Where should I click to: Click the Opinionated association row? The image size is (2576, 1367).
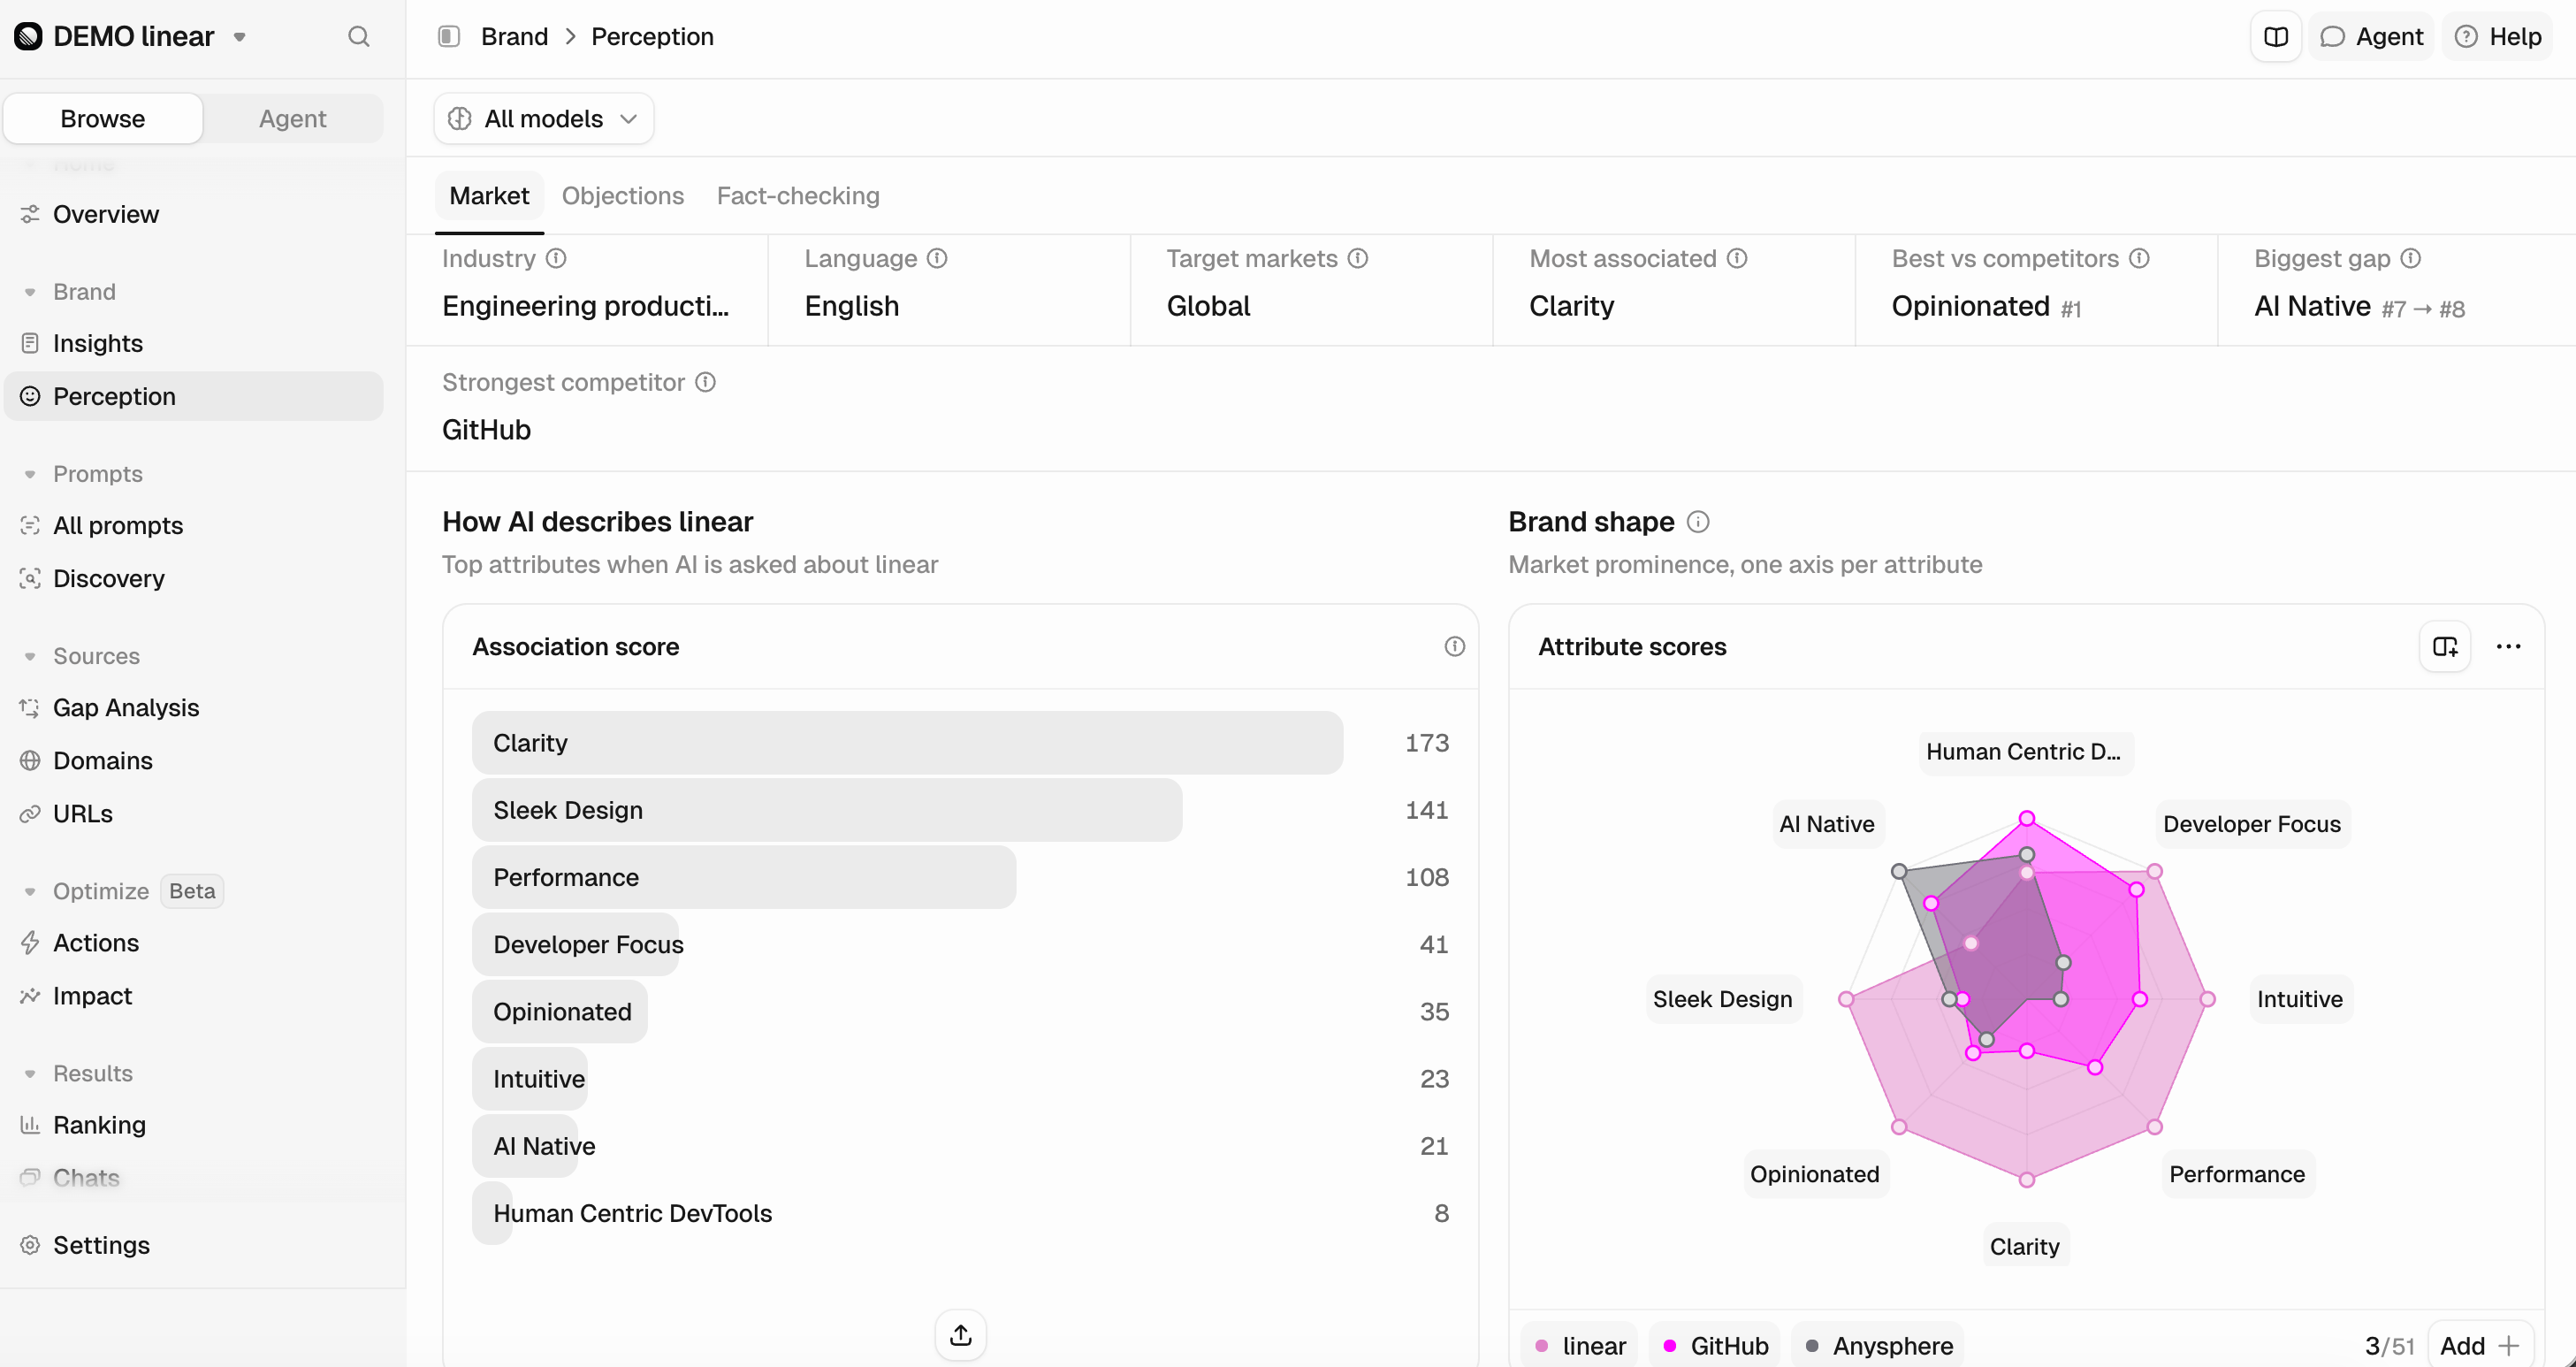pos(960,1012)
